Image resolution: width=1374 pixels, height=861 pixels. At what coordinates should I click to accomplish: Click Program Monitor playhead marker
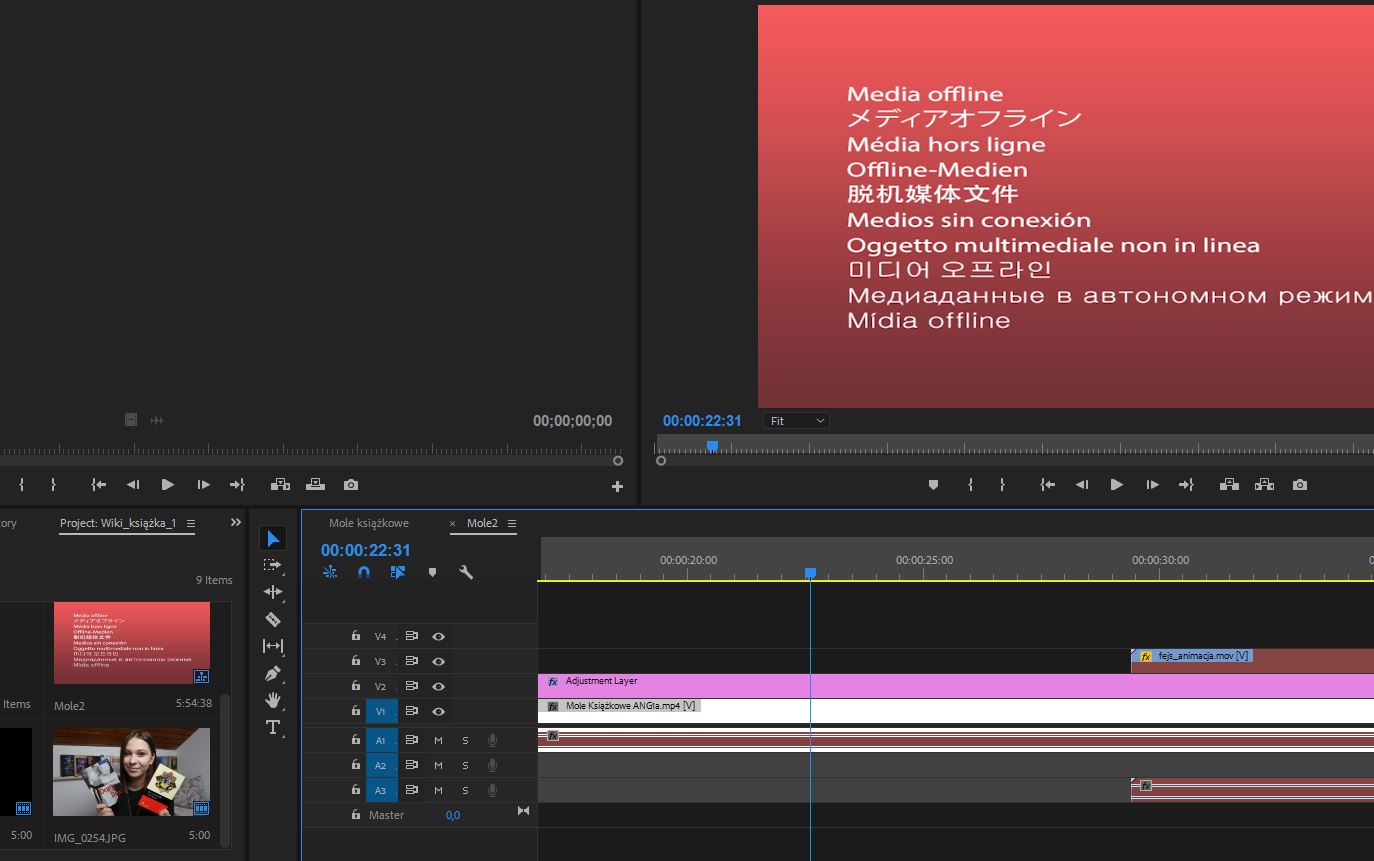[712, 446]
